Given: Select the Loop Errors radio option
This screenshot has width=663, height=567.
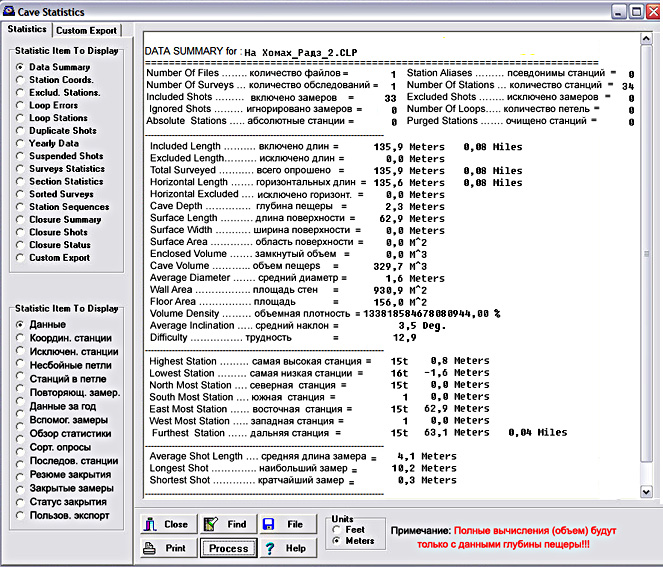Looking at the screenshot, I should [x=20, y=105].
